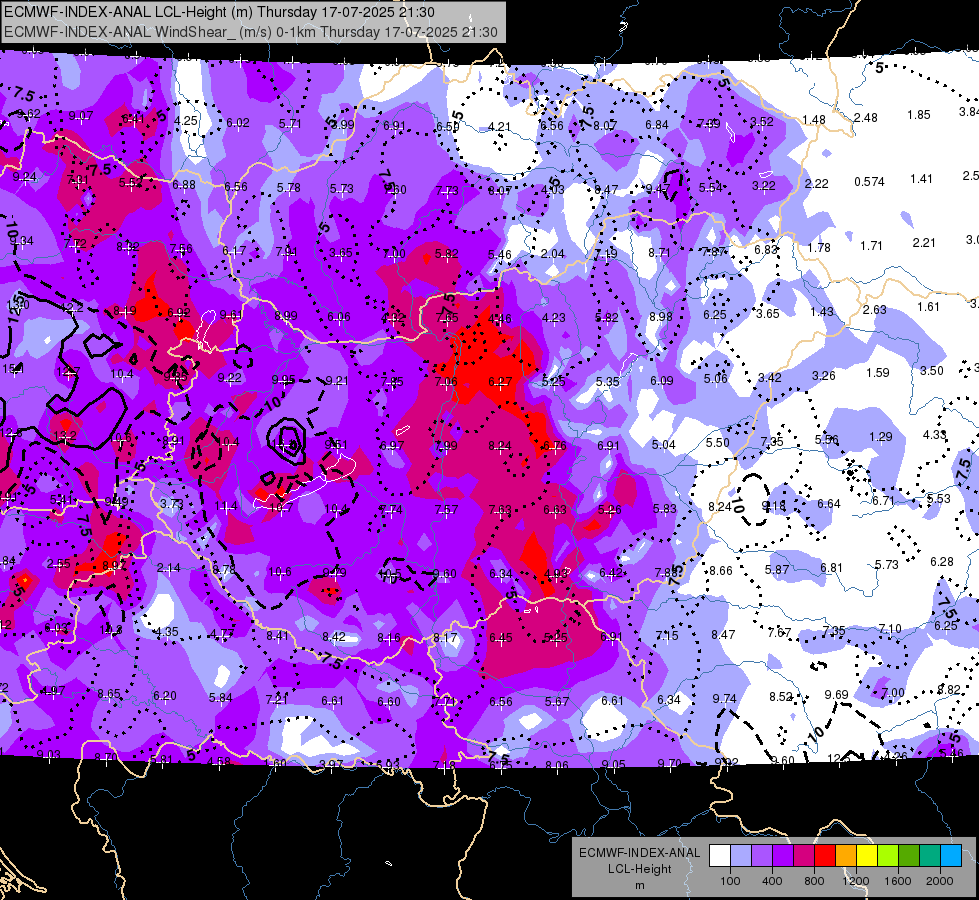Click the wind shear value 3.50
The image size is (979, 900).
[932, 370]
